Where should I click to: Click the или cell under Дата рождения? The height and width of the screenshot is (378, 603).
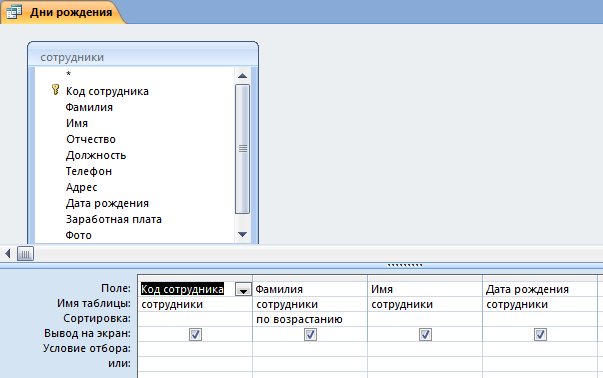coord(540,364)
